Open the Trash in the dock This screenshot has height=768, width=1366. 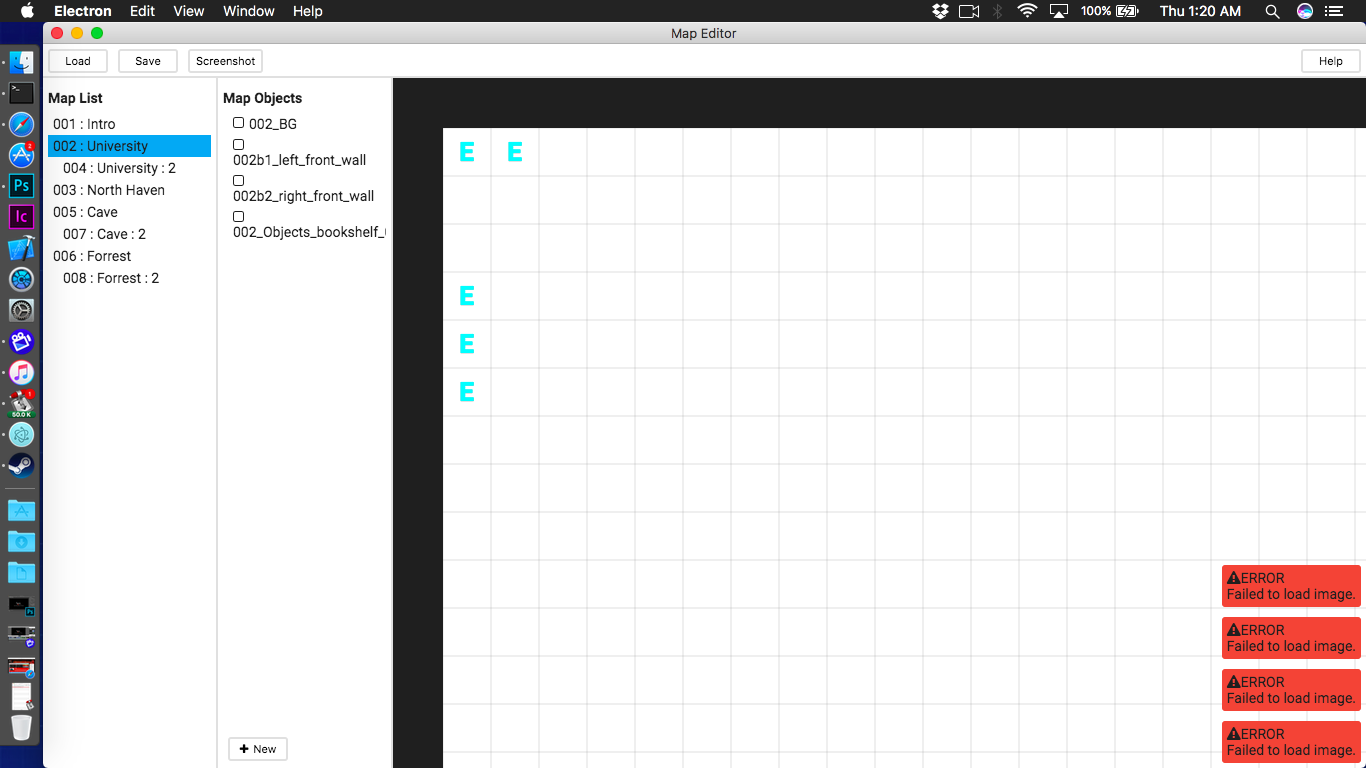pyautogui.click(x=21, y=727)
